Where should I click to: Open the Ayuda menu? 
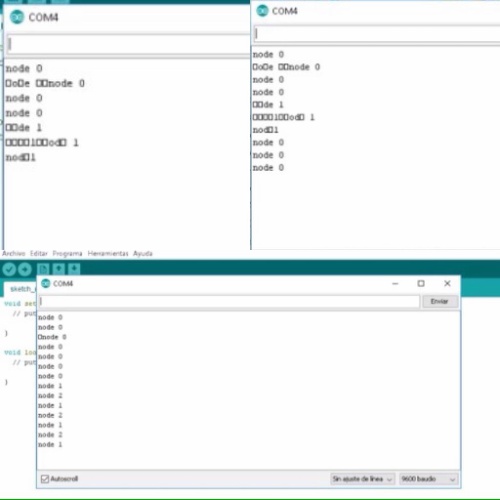coord(143,253)
